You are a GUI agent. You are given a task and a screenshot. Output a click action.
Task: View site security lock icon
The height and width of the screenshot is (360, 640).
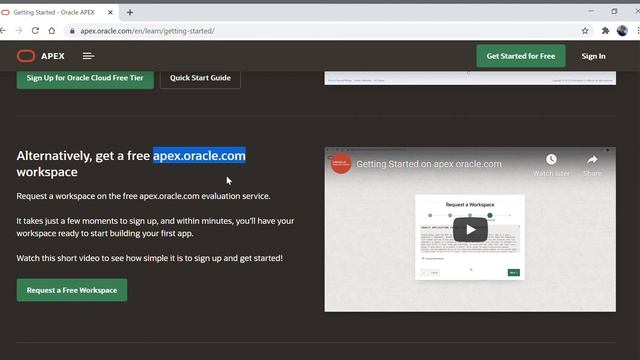pos(72,31)
